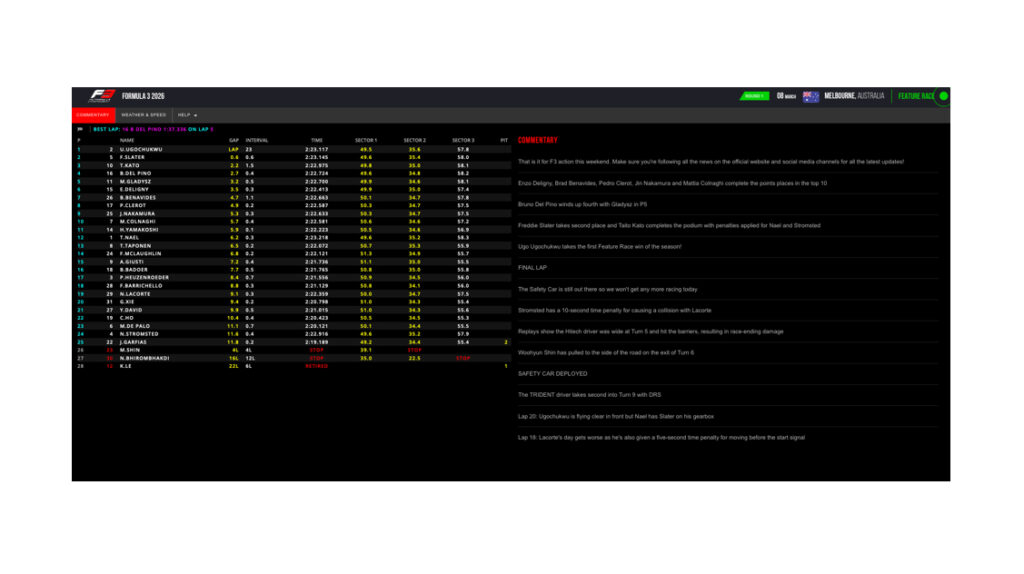Select the F.Slater row
This screenshot has height=574, width=1024.
coord(292,157)
